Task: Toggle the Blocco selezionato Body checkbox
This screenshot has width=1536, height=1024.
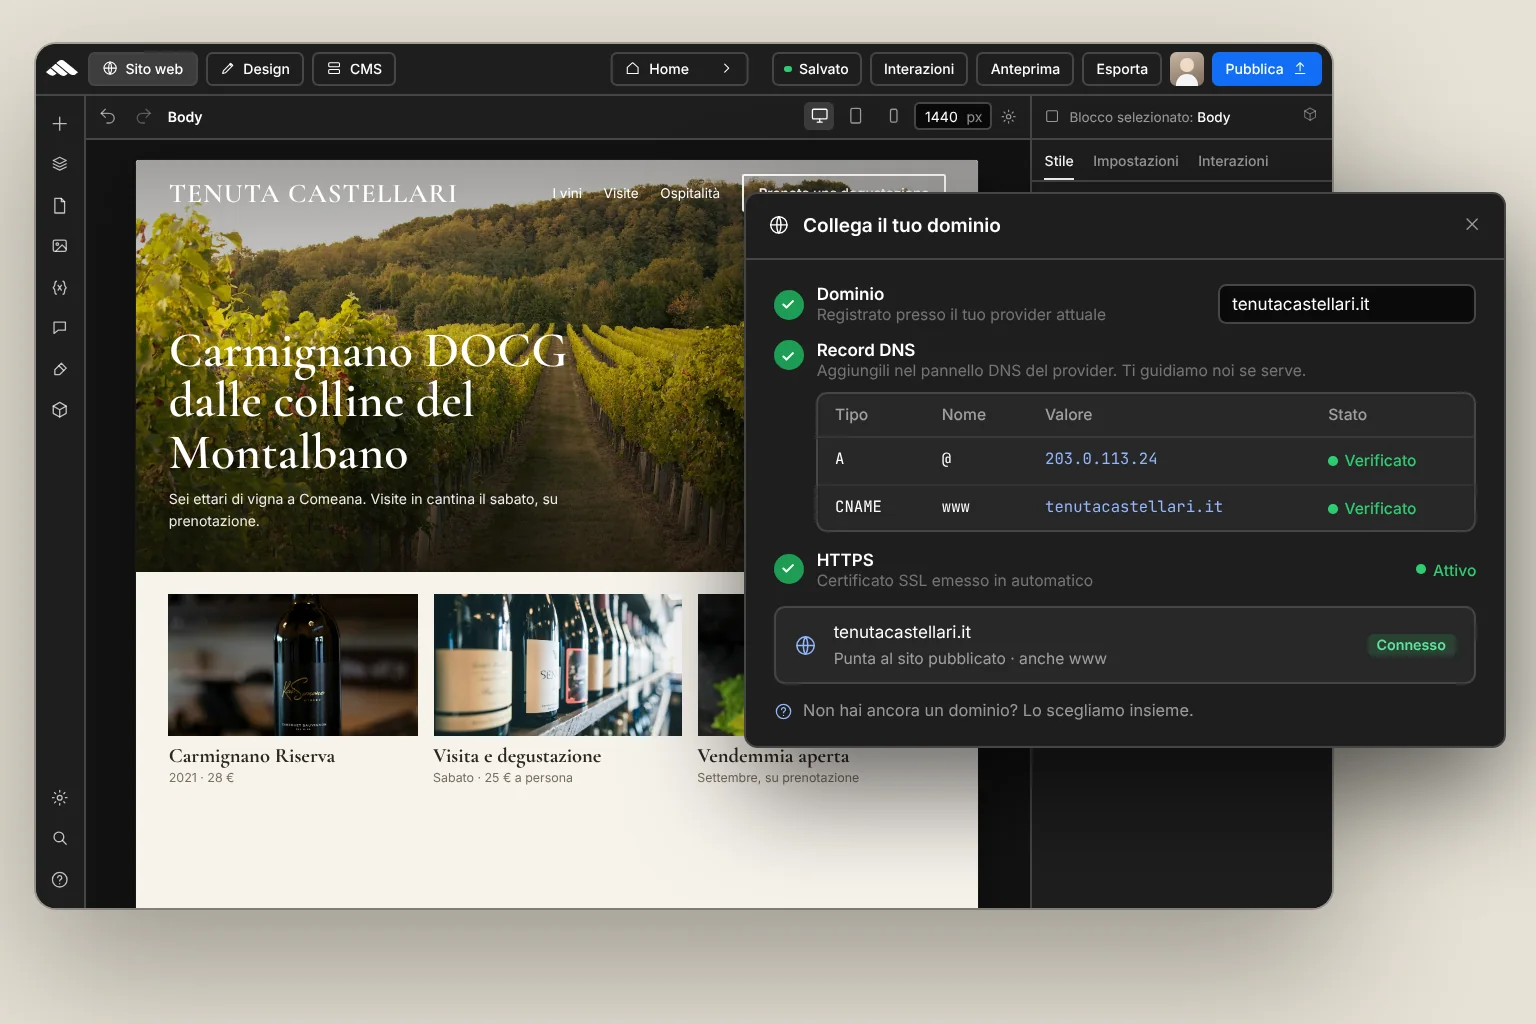Action: (x=1052, y=117)
